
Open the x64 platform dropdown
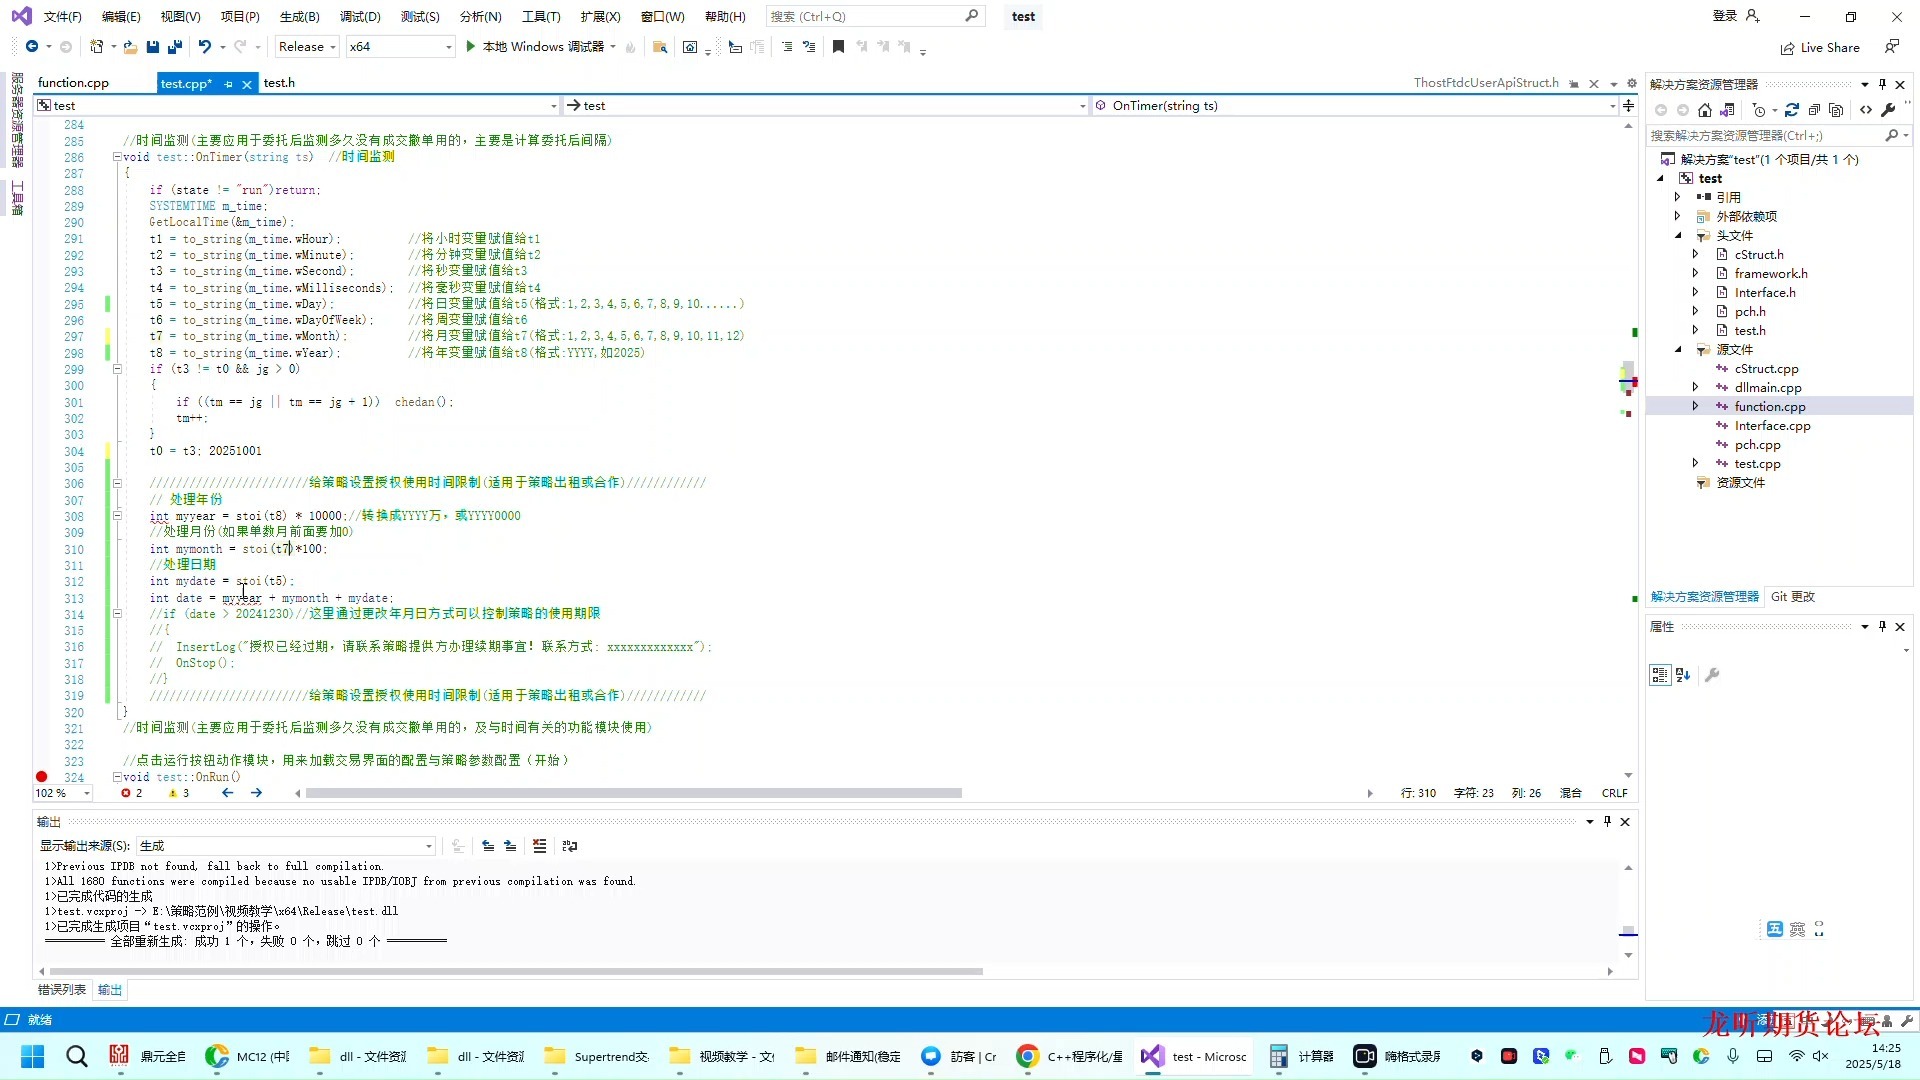click(399, 47)
